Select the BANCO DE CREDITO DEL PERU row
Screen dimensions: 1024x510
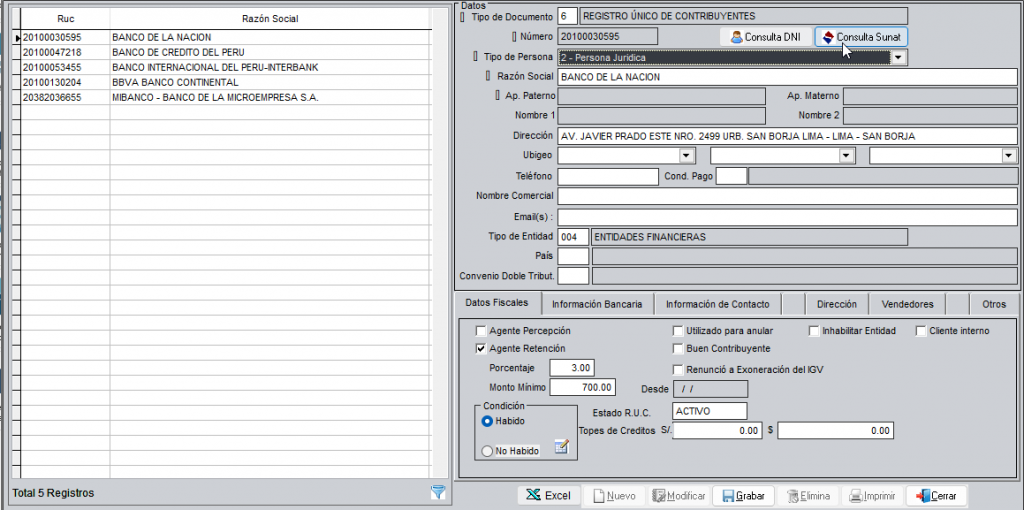(226, 52)
